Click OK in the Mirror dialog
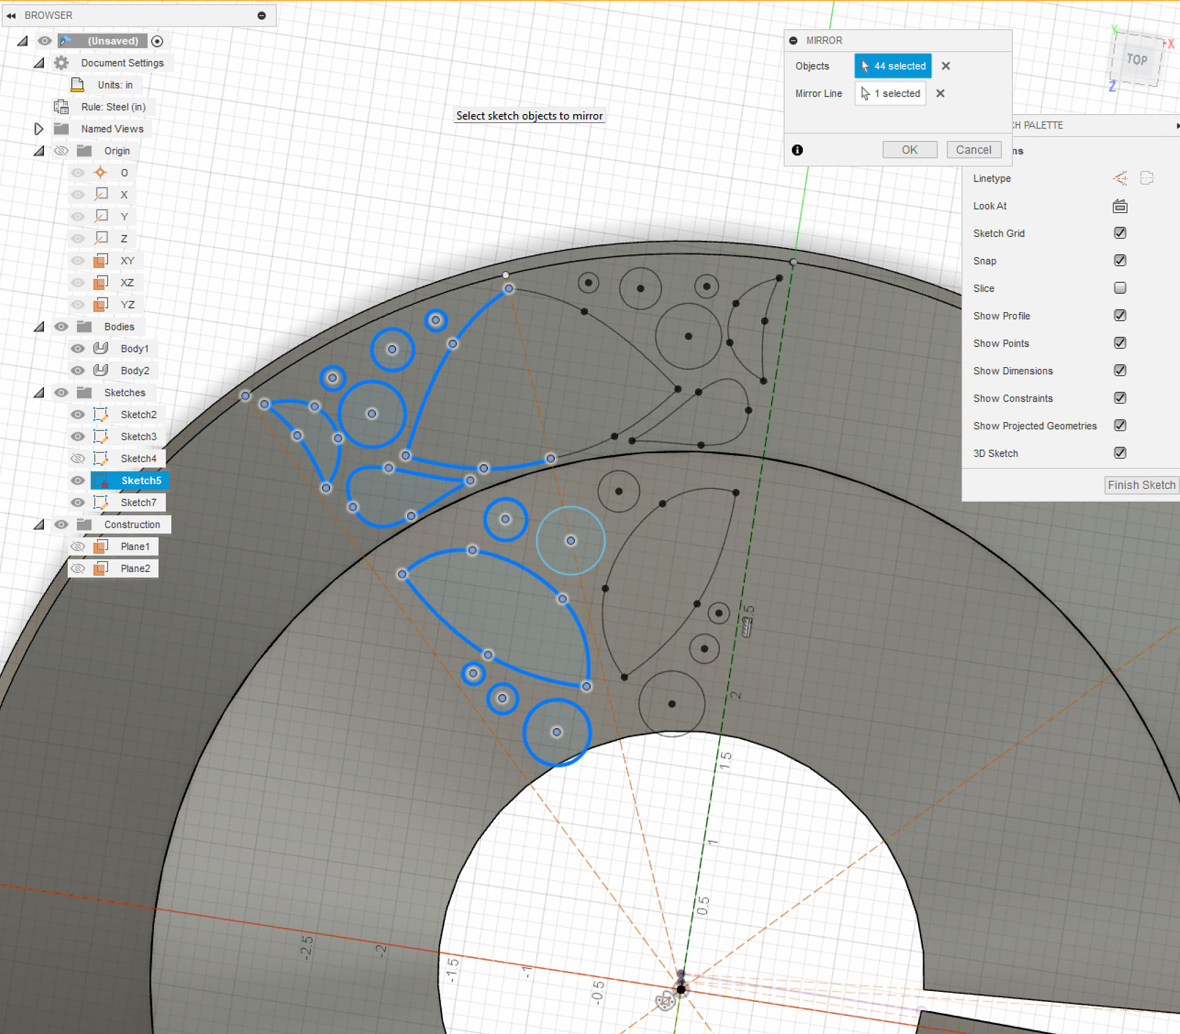1180x1034 pixels. pos(910,149)
